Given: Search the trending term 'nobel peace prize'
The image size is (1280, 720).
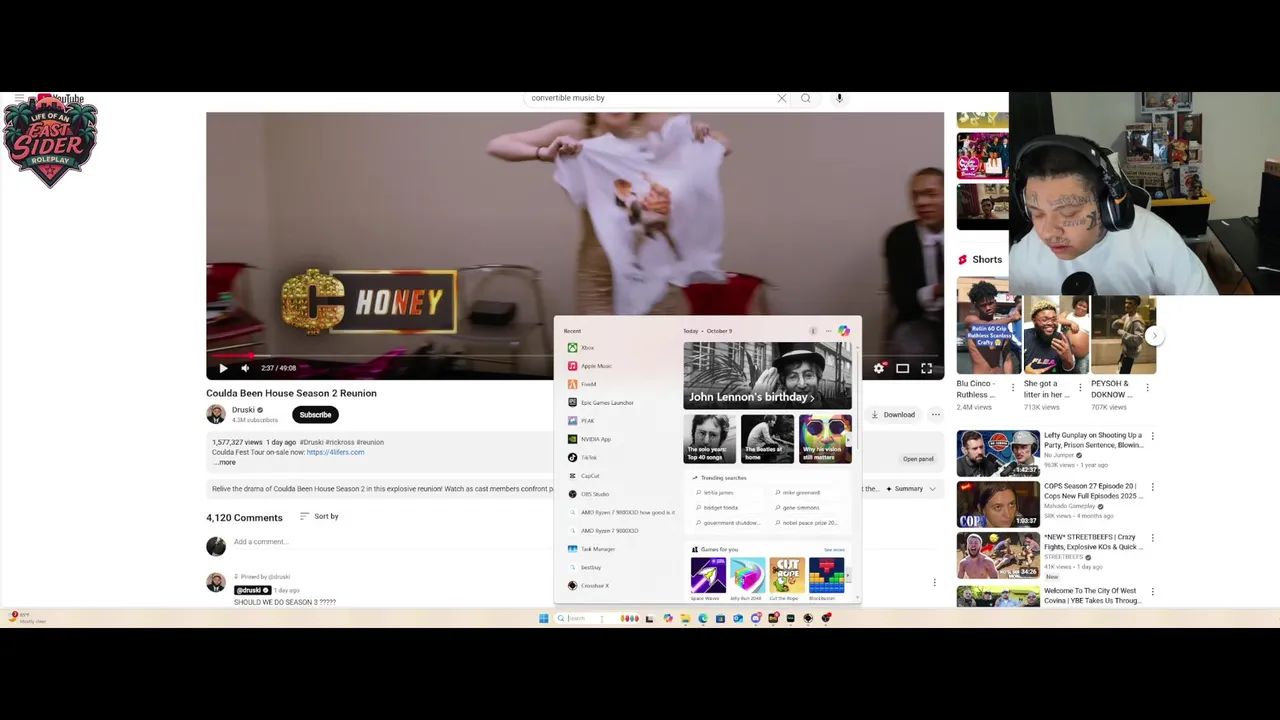Looking at the screenshot, I should (x=807, y=523).
